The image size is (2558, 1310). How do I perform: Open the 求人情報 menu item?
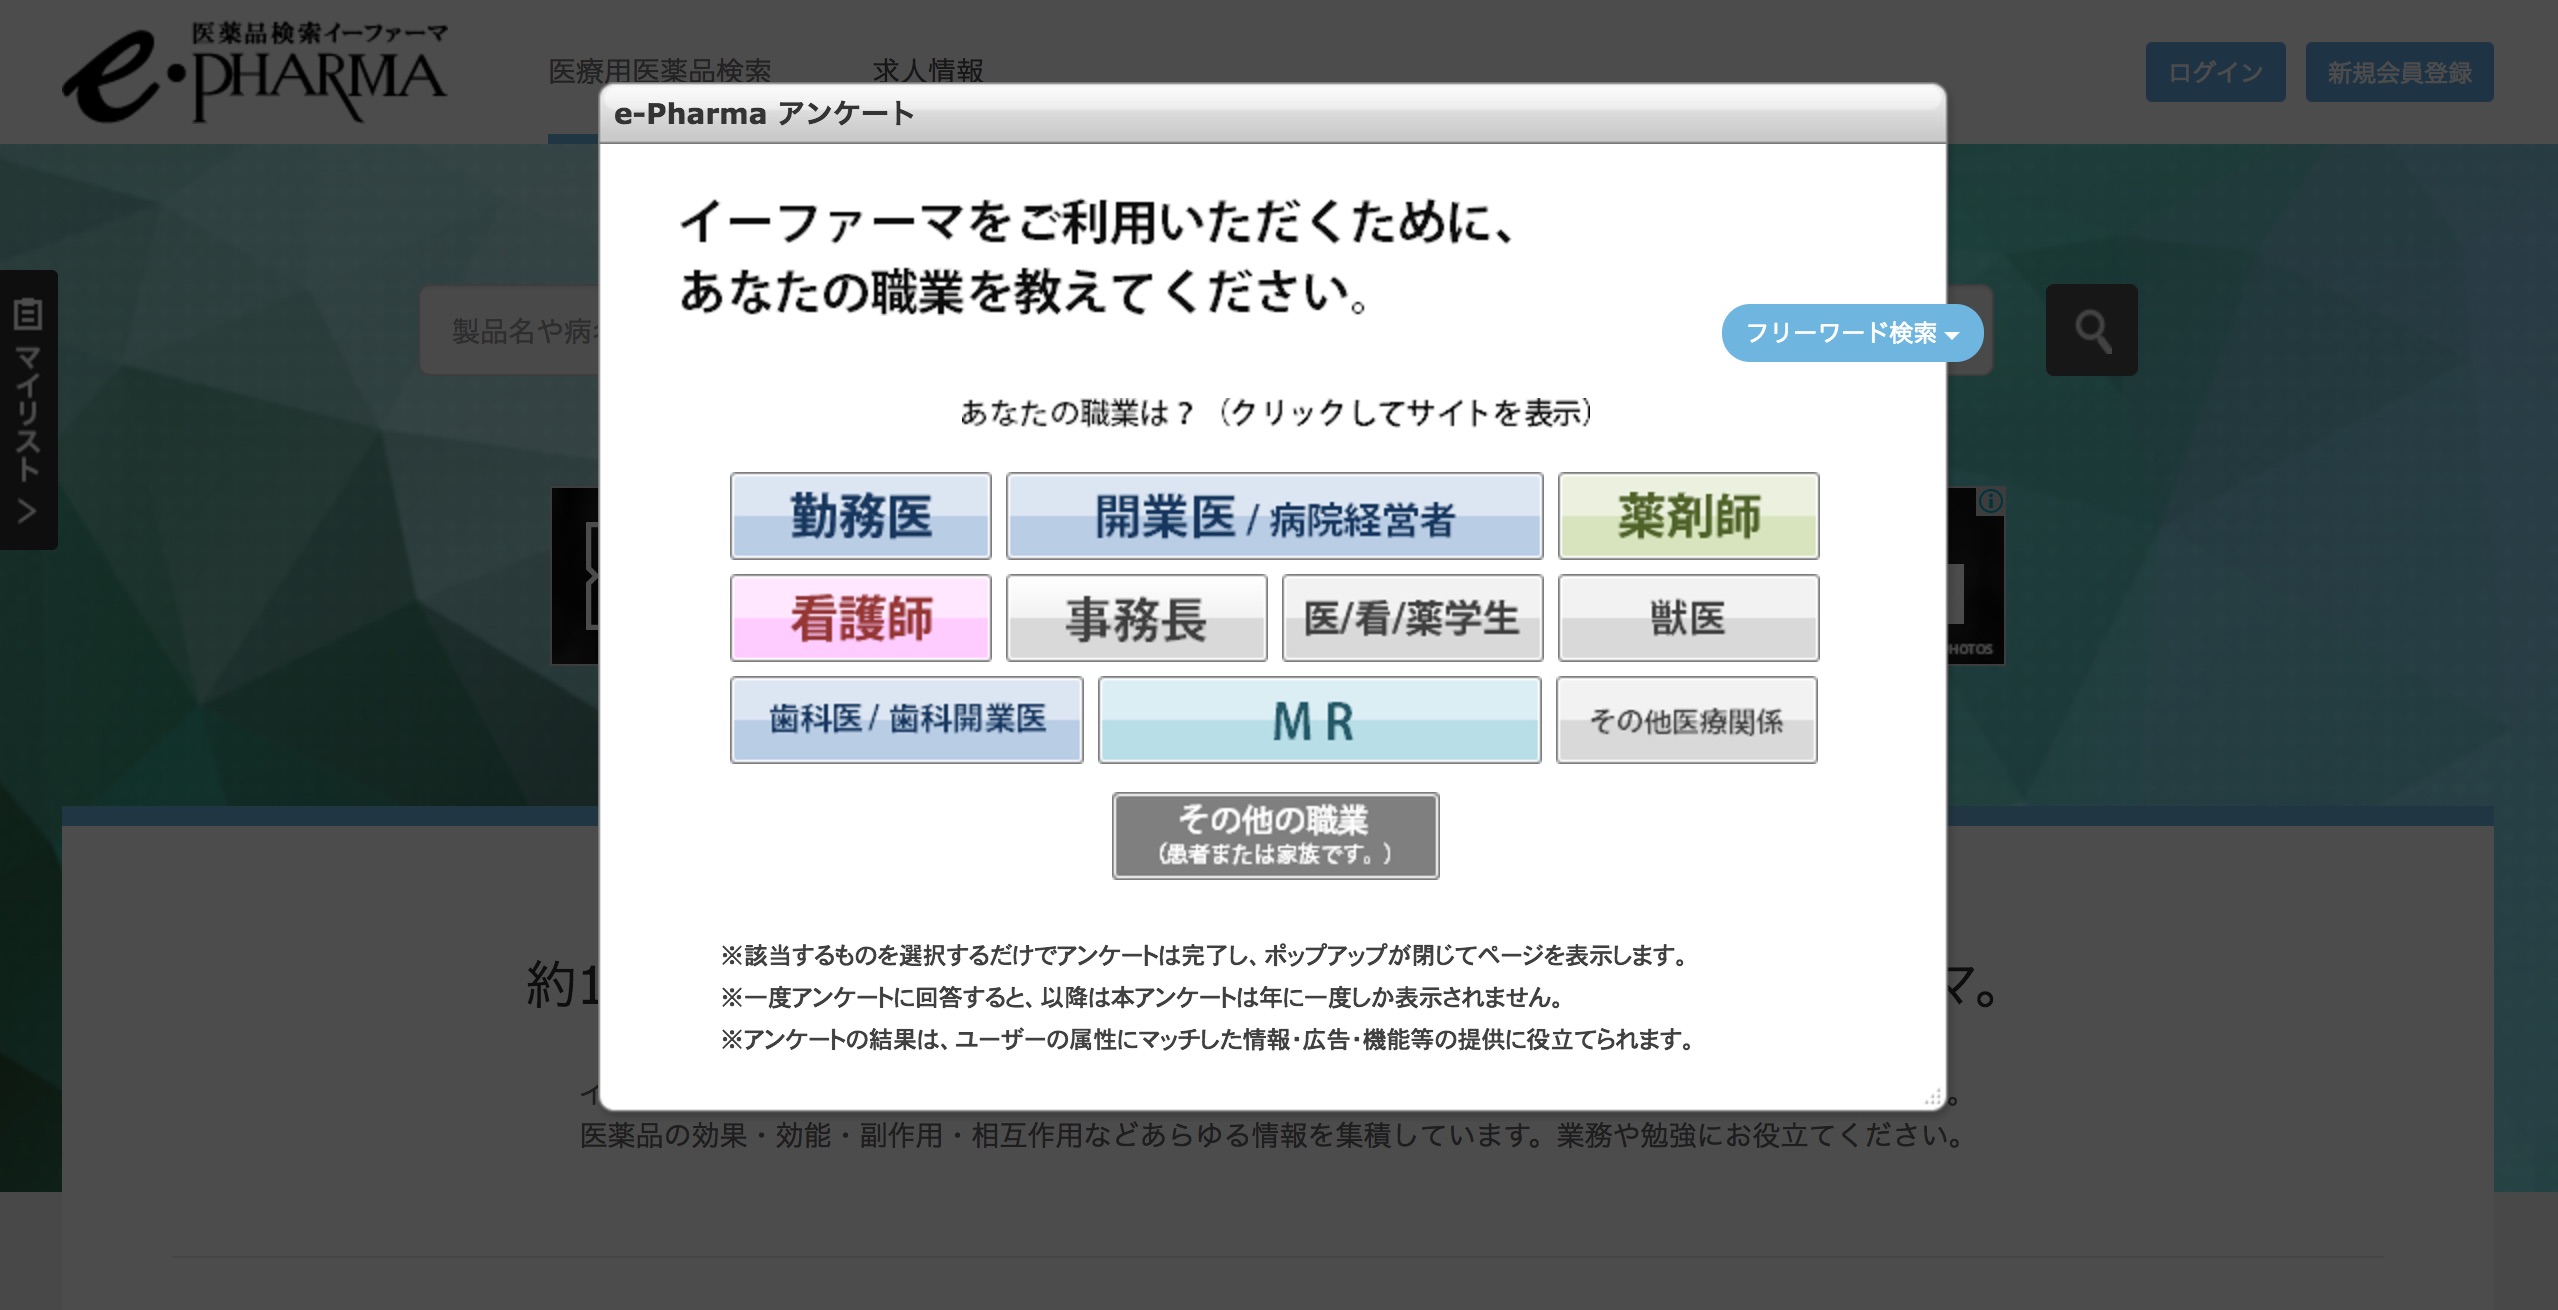(928, 71)
